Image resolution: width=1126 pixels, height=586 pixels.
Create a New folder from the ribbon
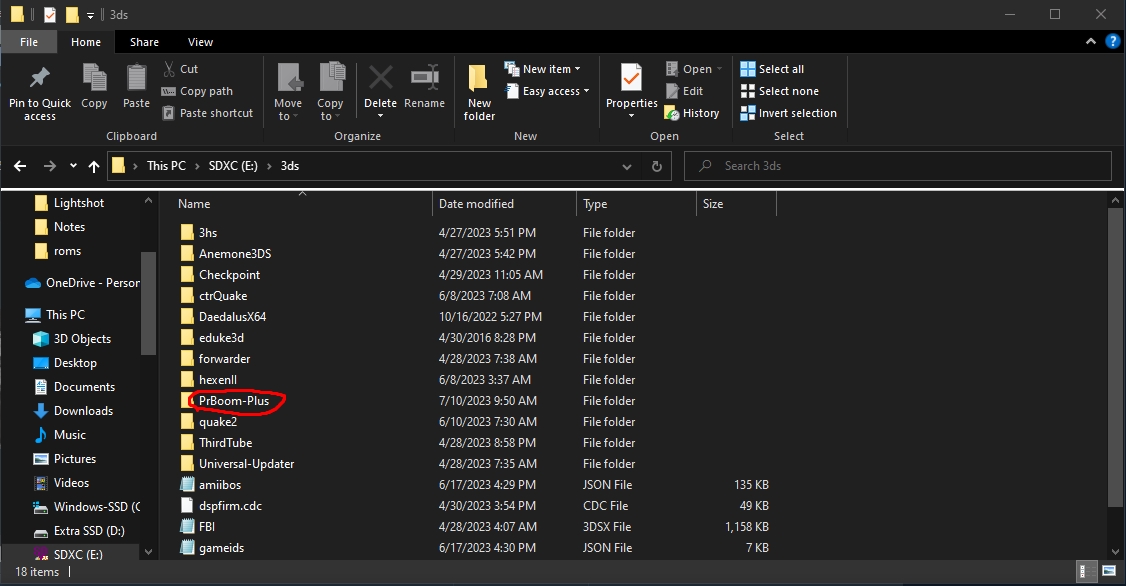479,92
